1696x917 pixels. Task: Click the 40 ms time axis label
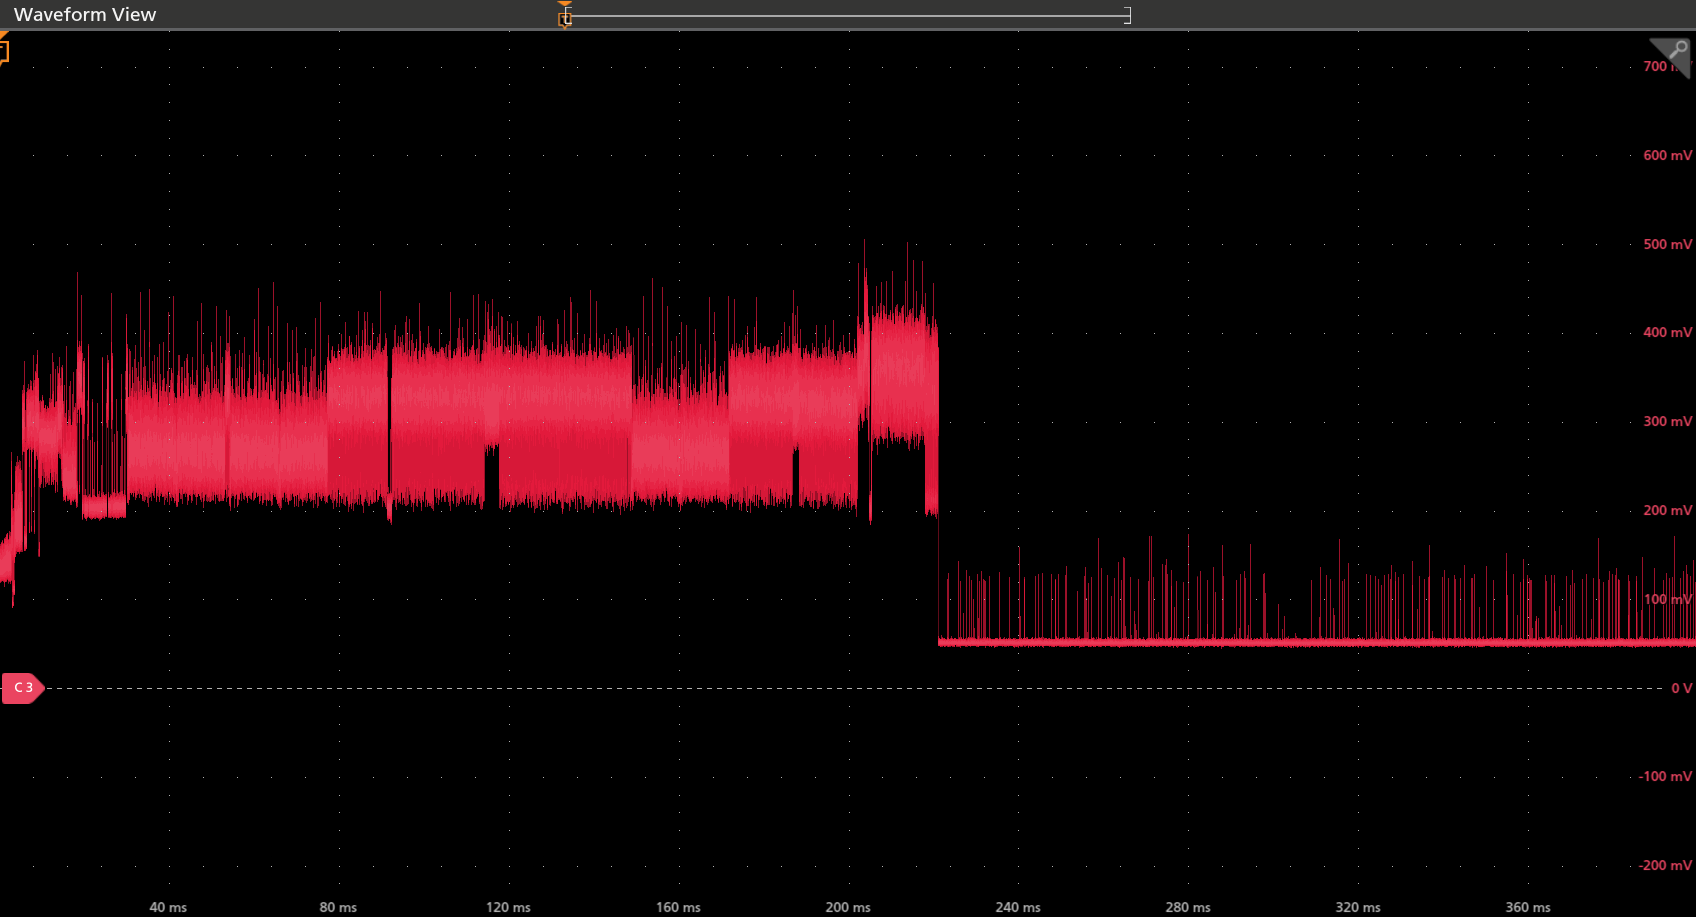pos(168,908)
